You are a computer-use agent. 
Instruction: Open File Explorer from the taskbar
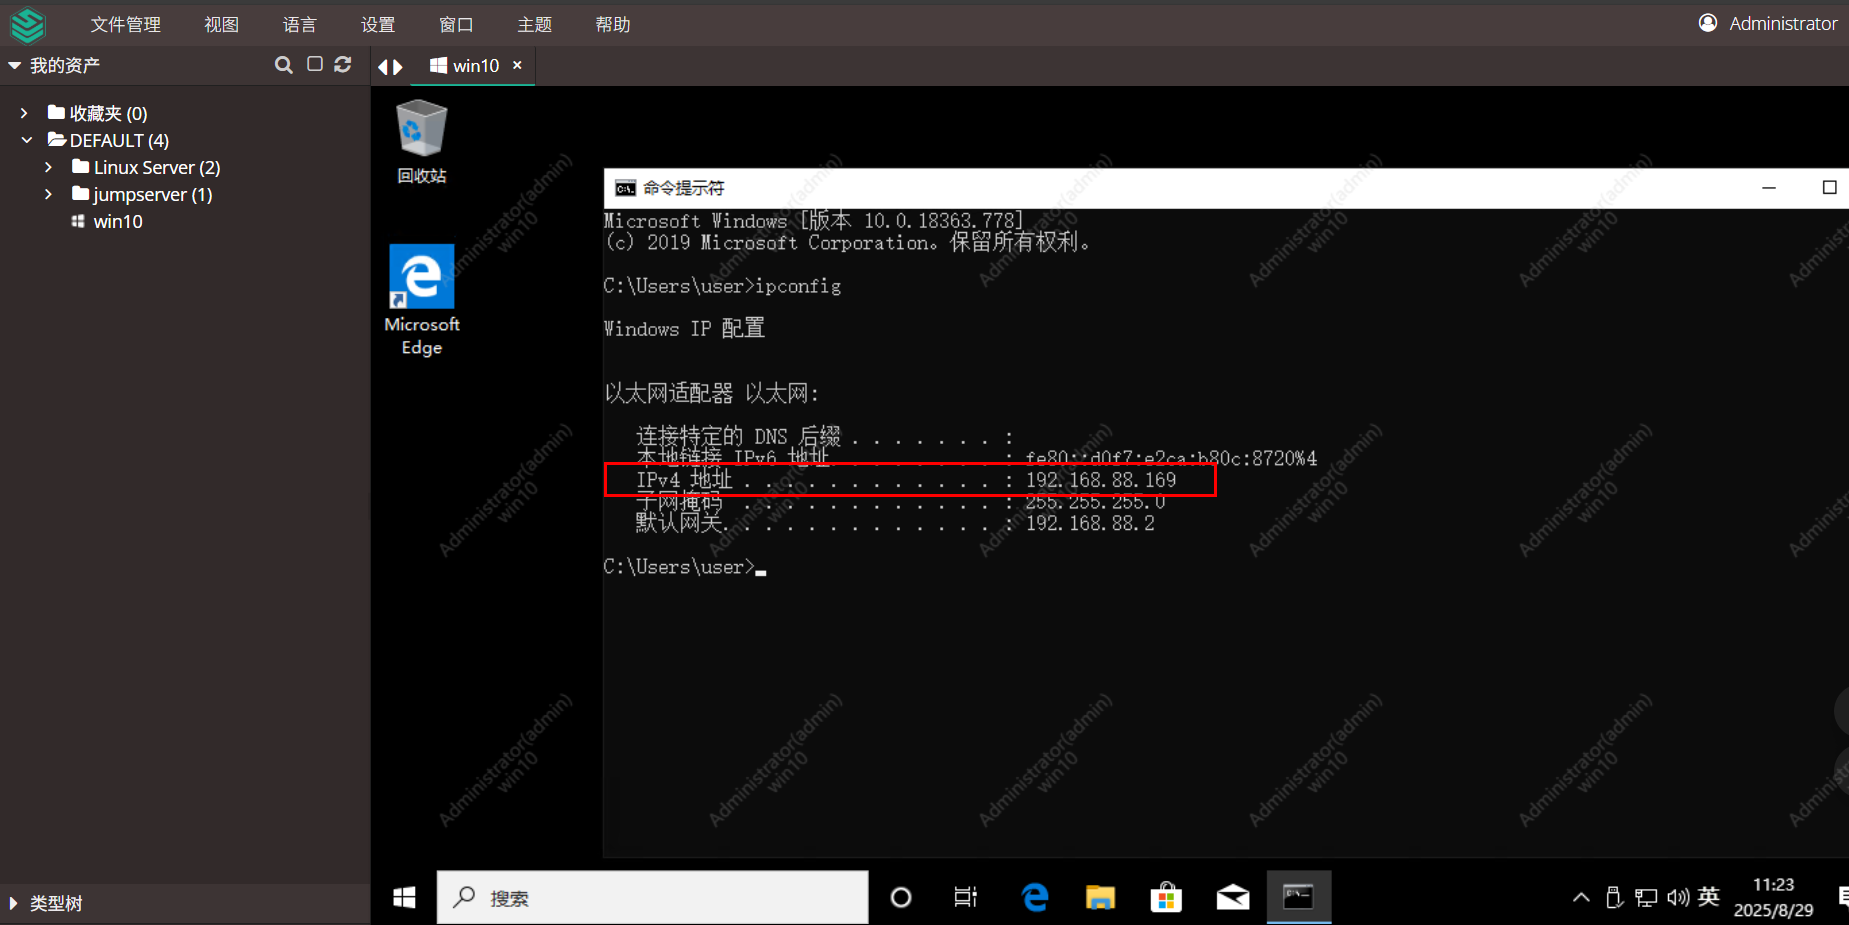click(x=1100, y=898)
